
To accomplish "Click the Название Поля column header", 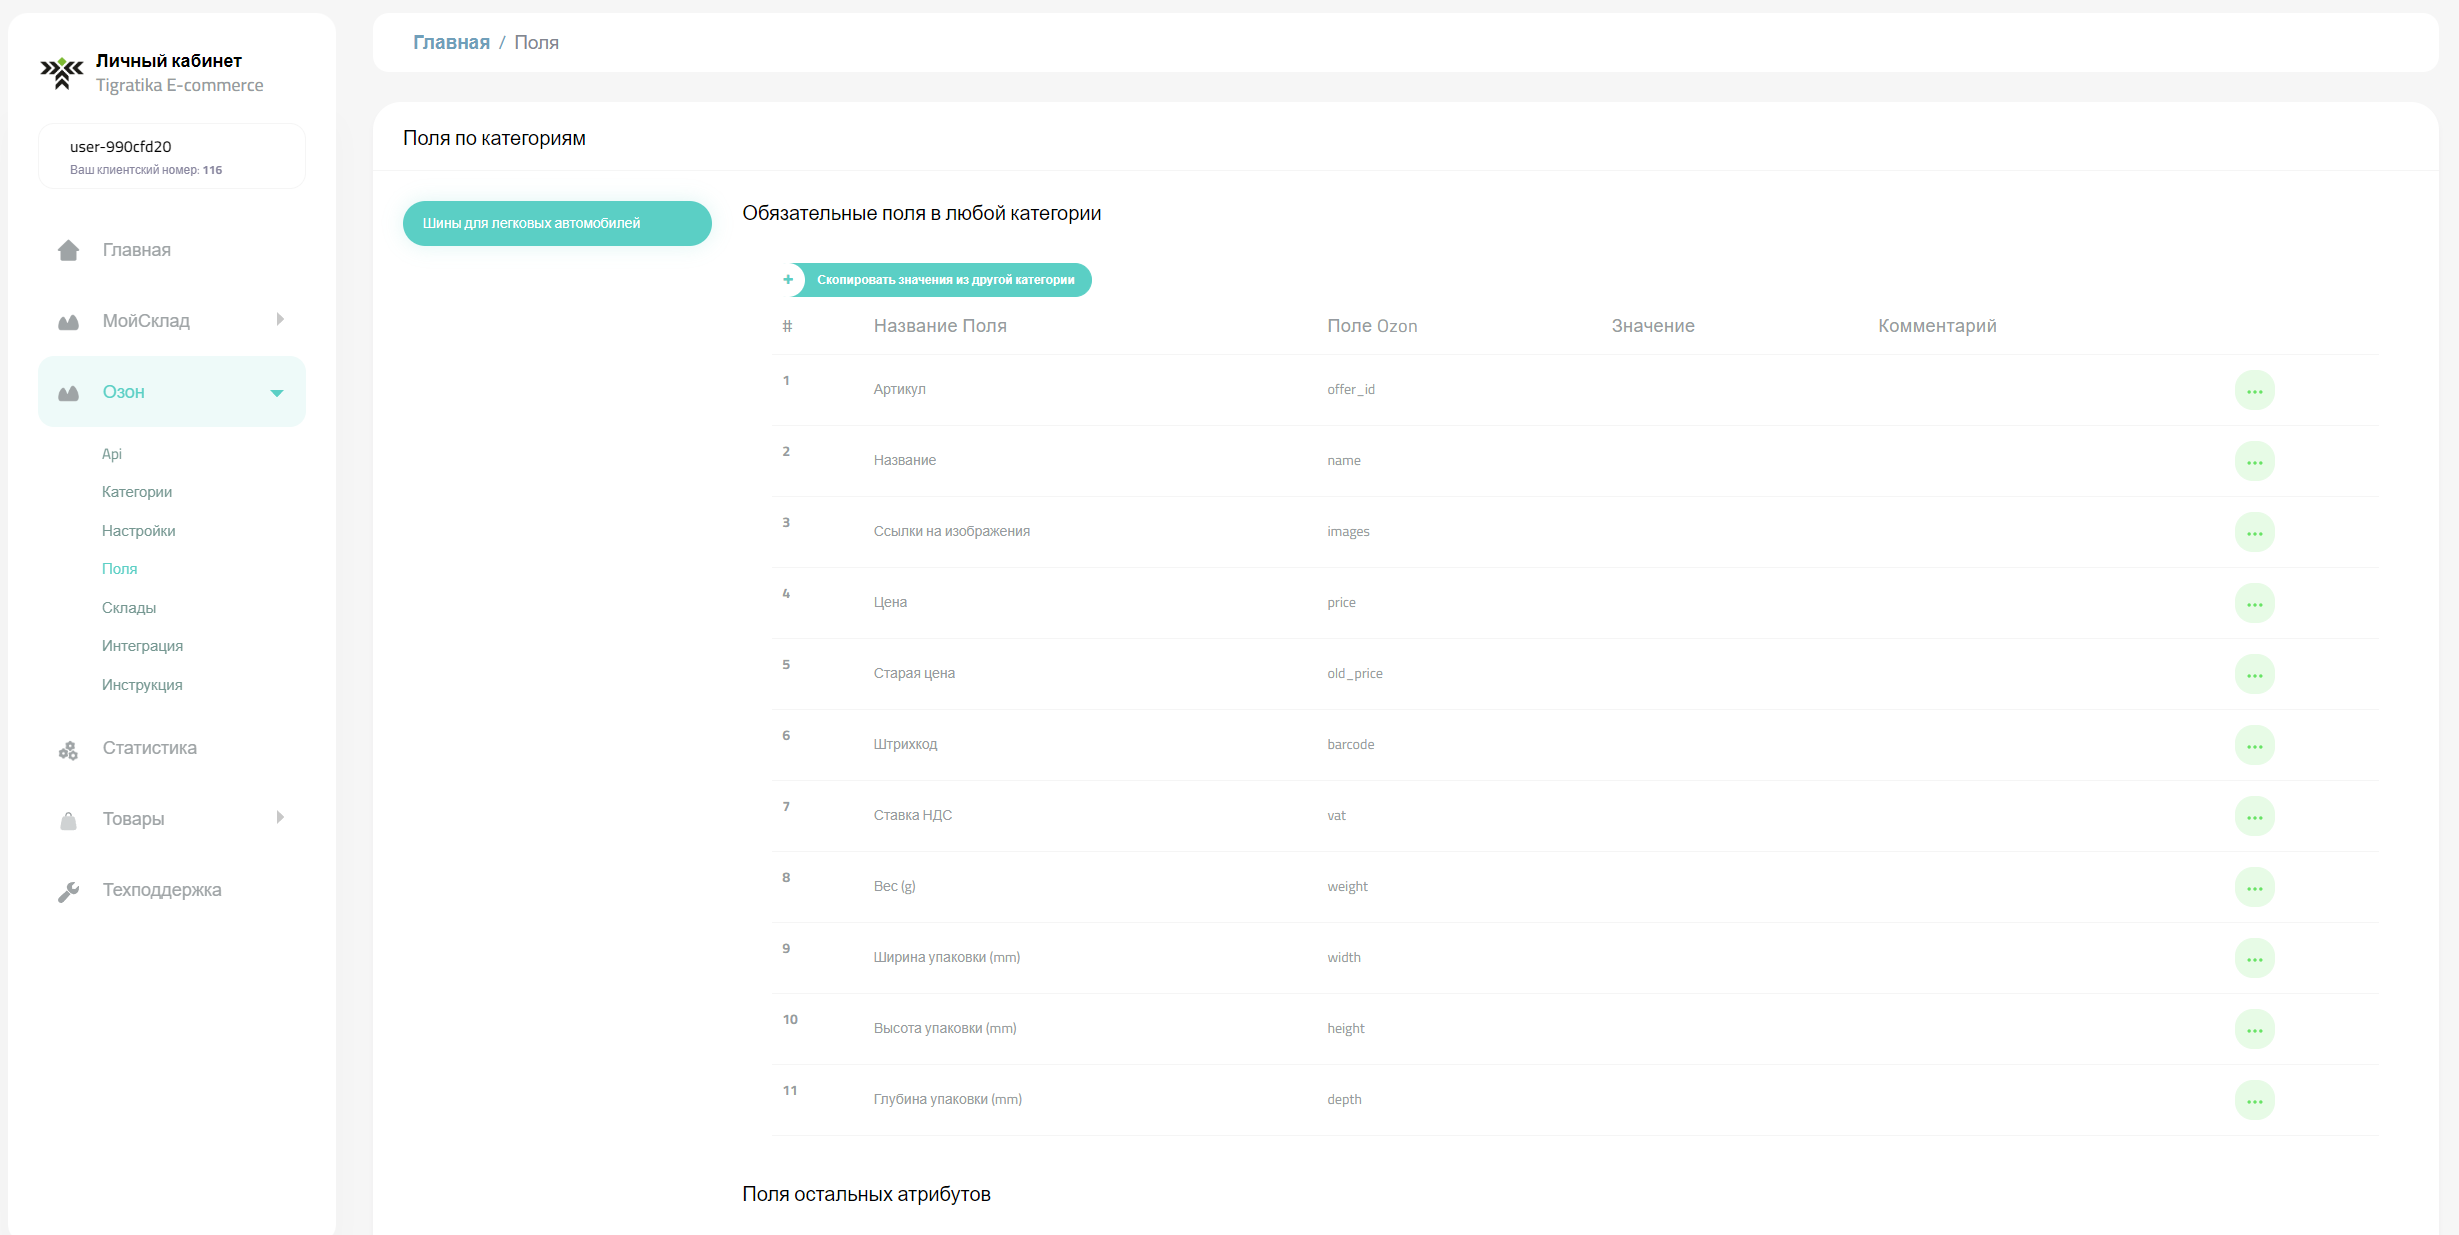I will click(940, 326).
